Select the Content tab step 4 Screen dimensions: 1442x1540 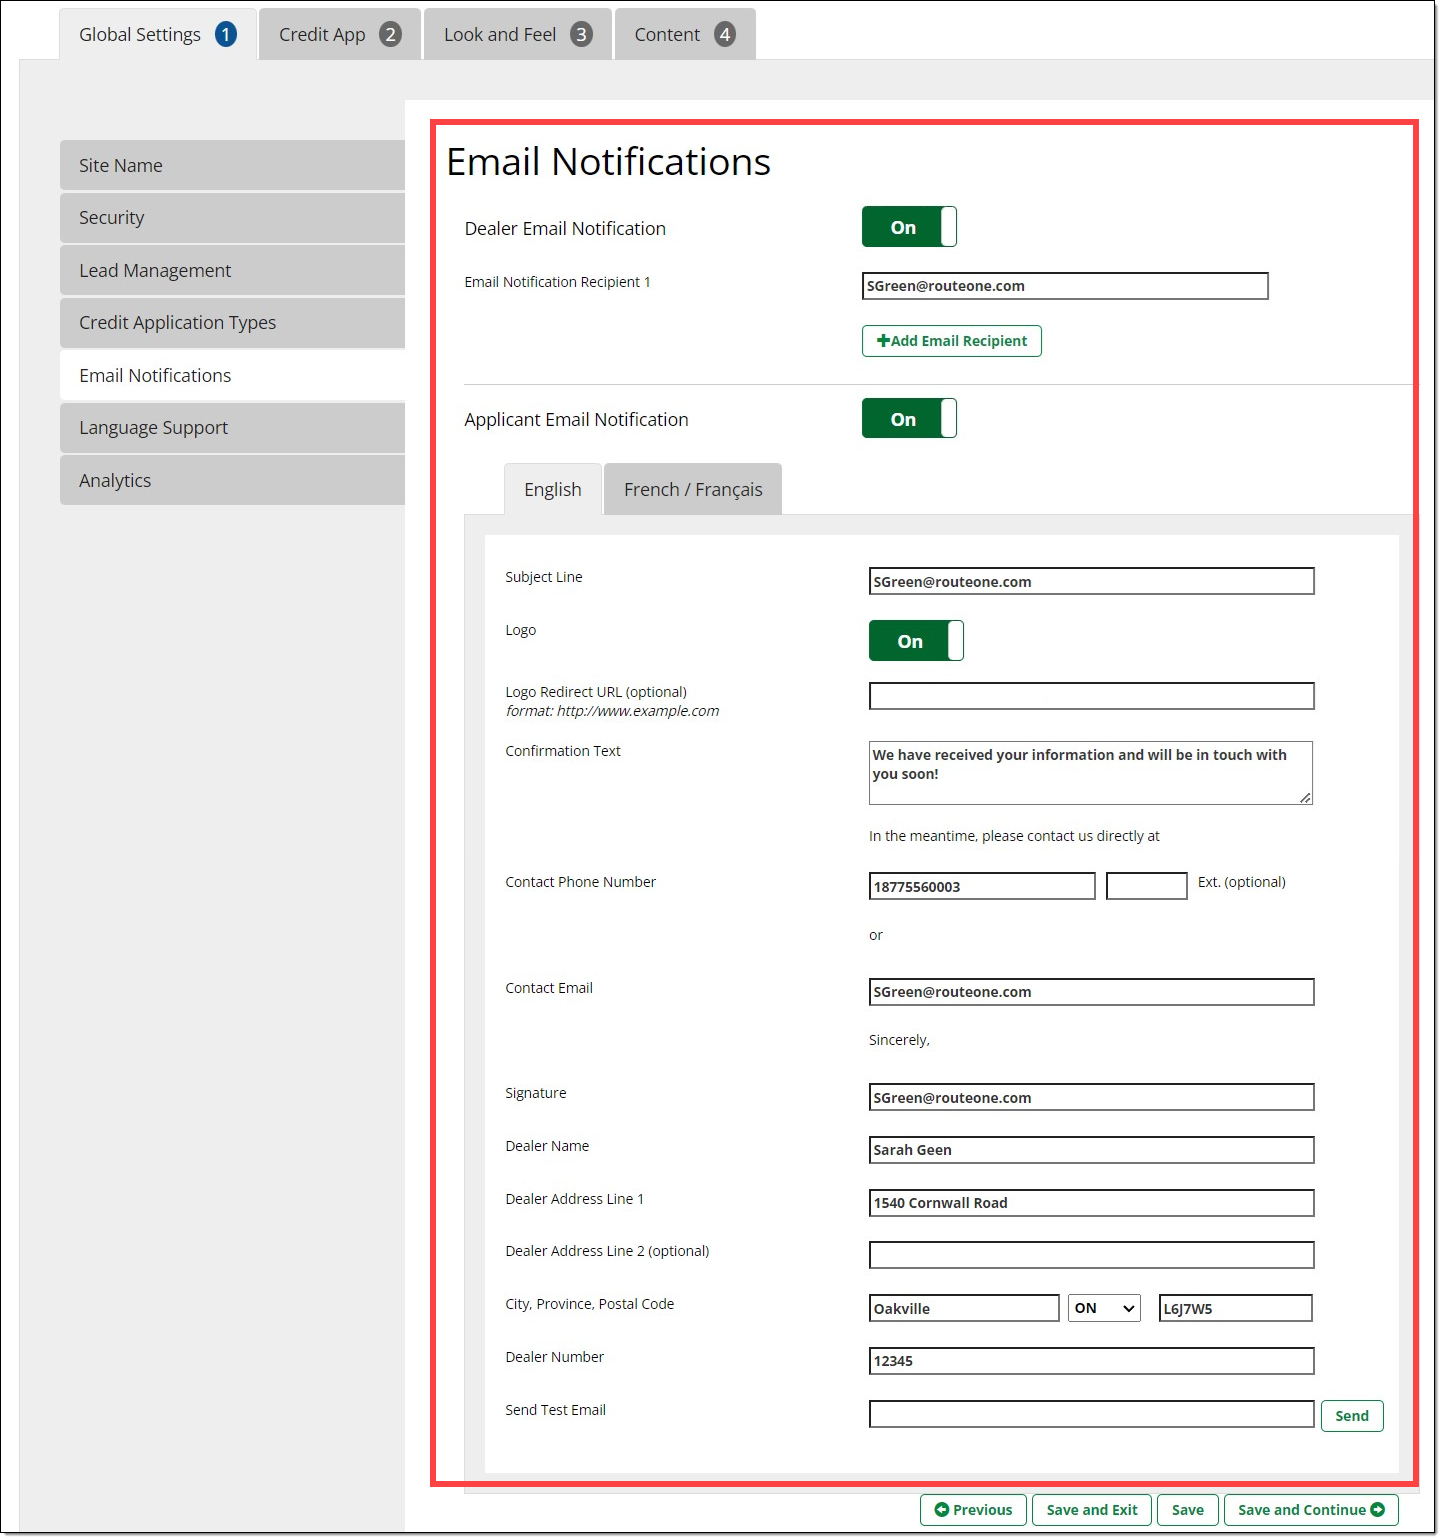click(684, 35)
